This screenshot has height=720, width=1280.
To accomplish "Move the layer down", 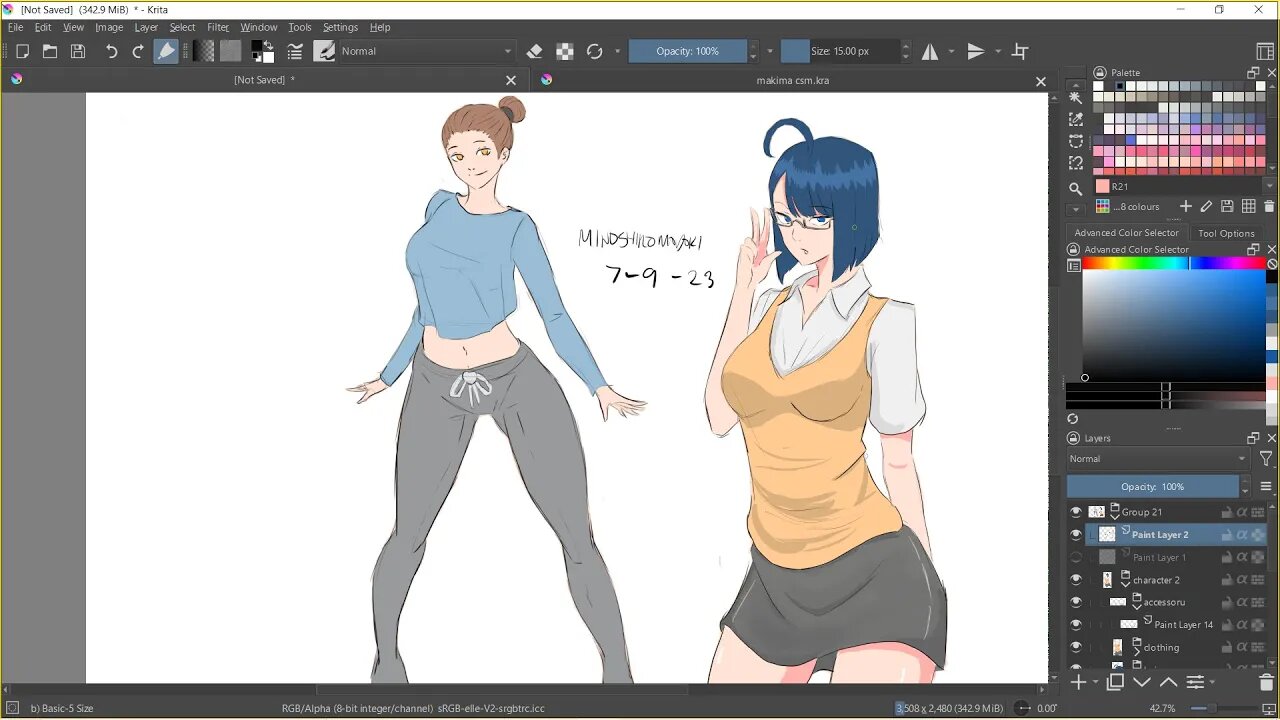I will 1142,682.
